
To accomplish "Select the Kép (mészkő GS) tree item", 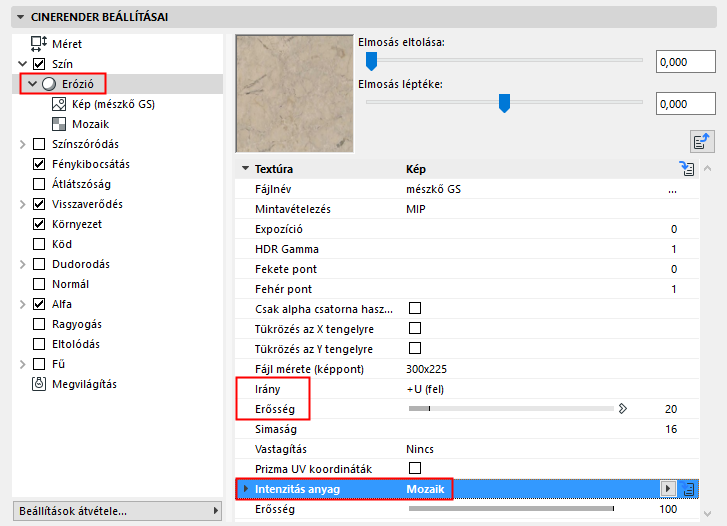I will point(113,104).
